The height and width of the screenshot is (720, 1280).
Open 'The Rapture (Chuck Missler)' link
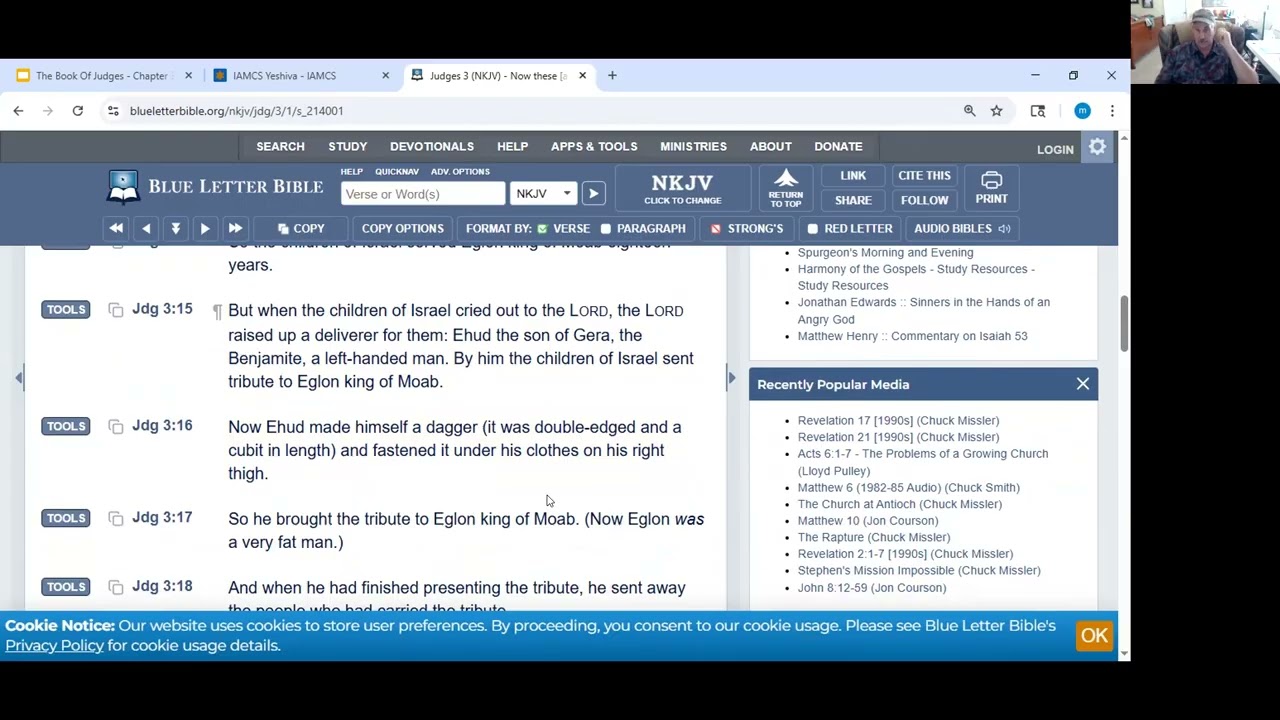pyautogui.click(x=874, y=537)
